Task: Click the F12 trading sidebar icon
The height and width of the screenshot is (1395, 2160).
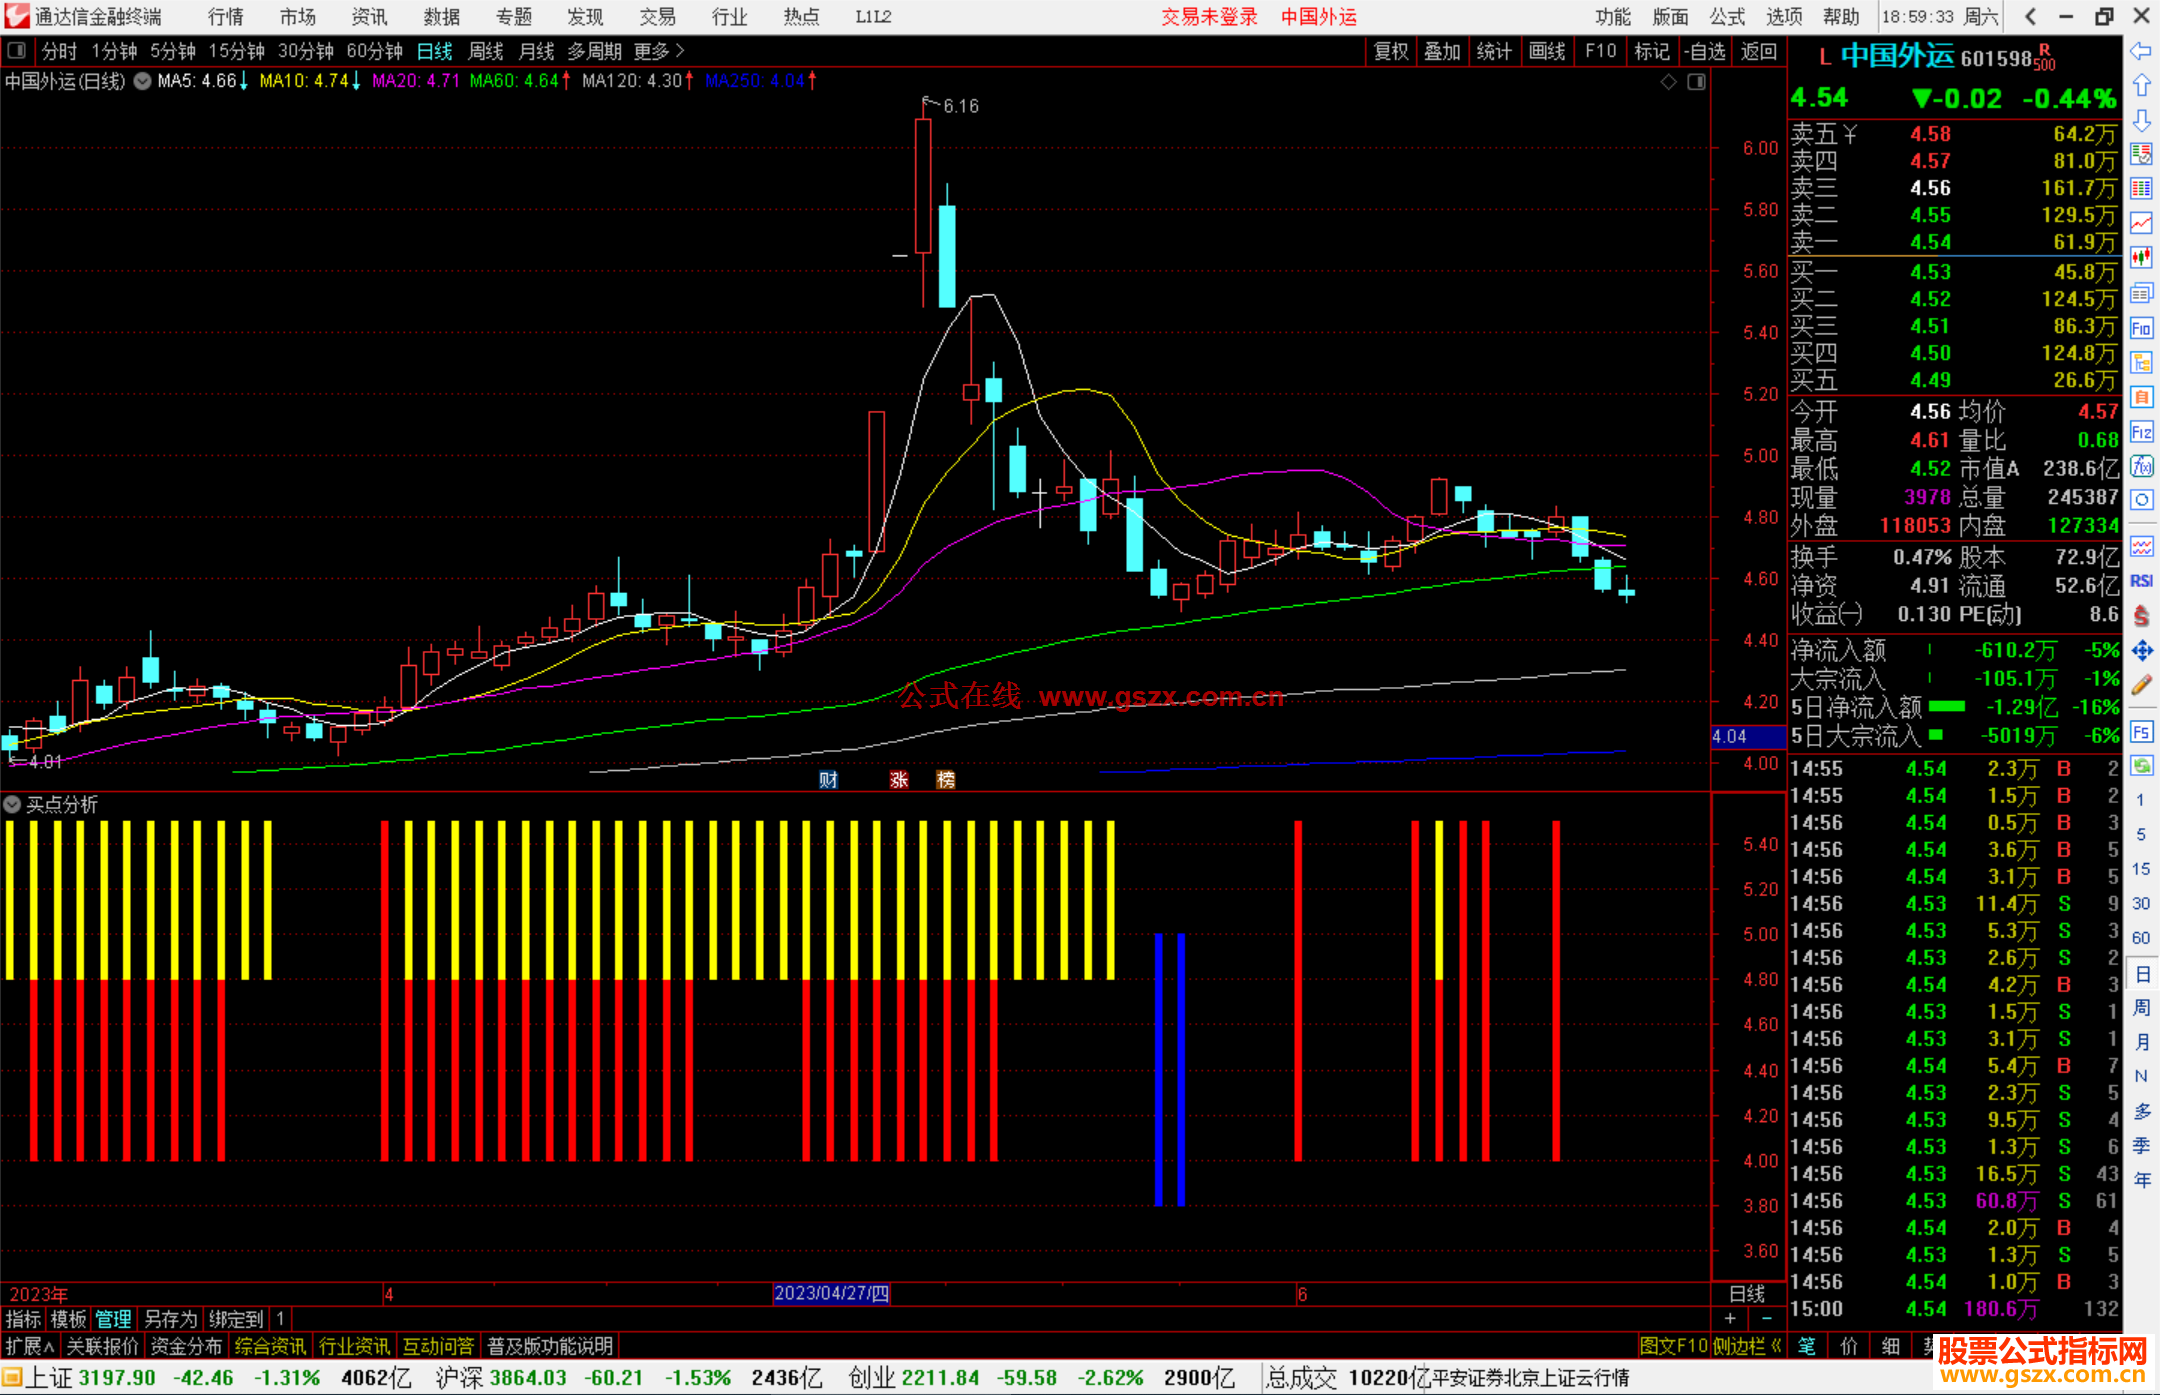Action: pos(2141,432)
